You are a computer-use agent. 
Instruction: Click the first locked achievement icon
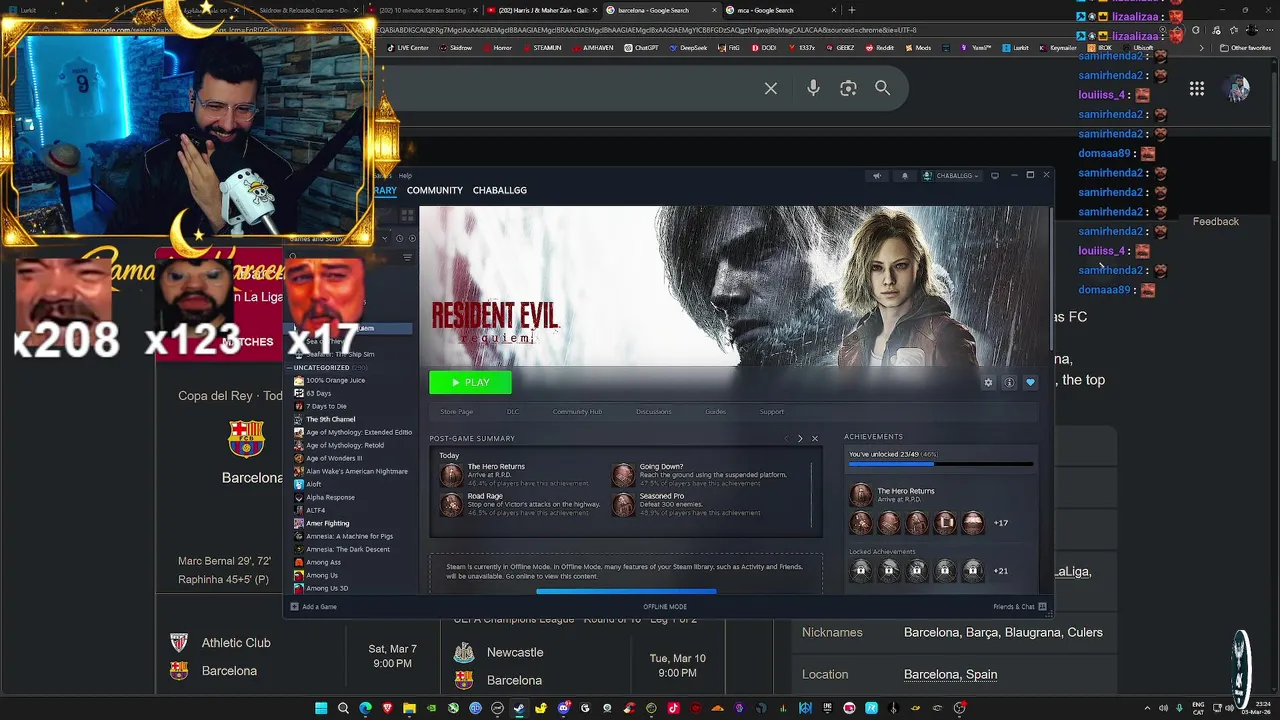[x=860, y=571]
